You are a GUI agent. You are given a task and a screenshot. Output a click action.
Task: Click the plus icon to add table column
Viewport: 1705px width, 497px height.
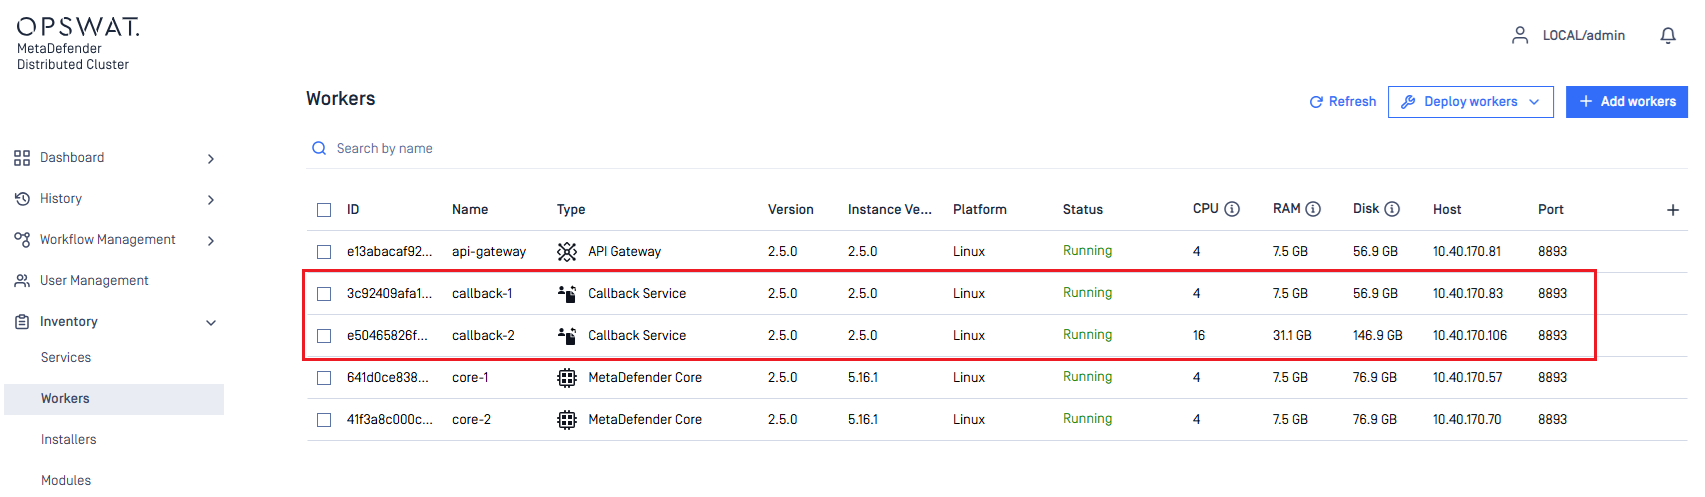[x=1672, y=210]
